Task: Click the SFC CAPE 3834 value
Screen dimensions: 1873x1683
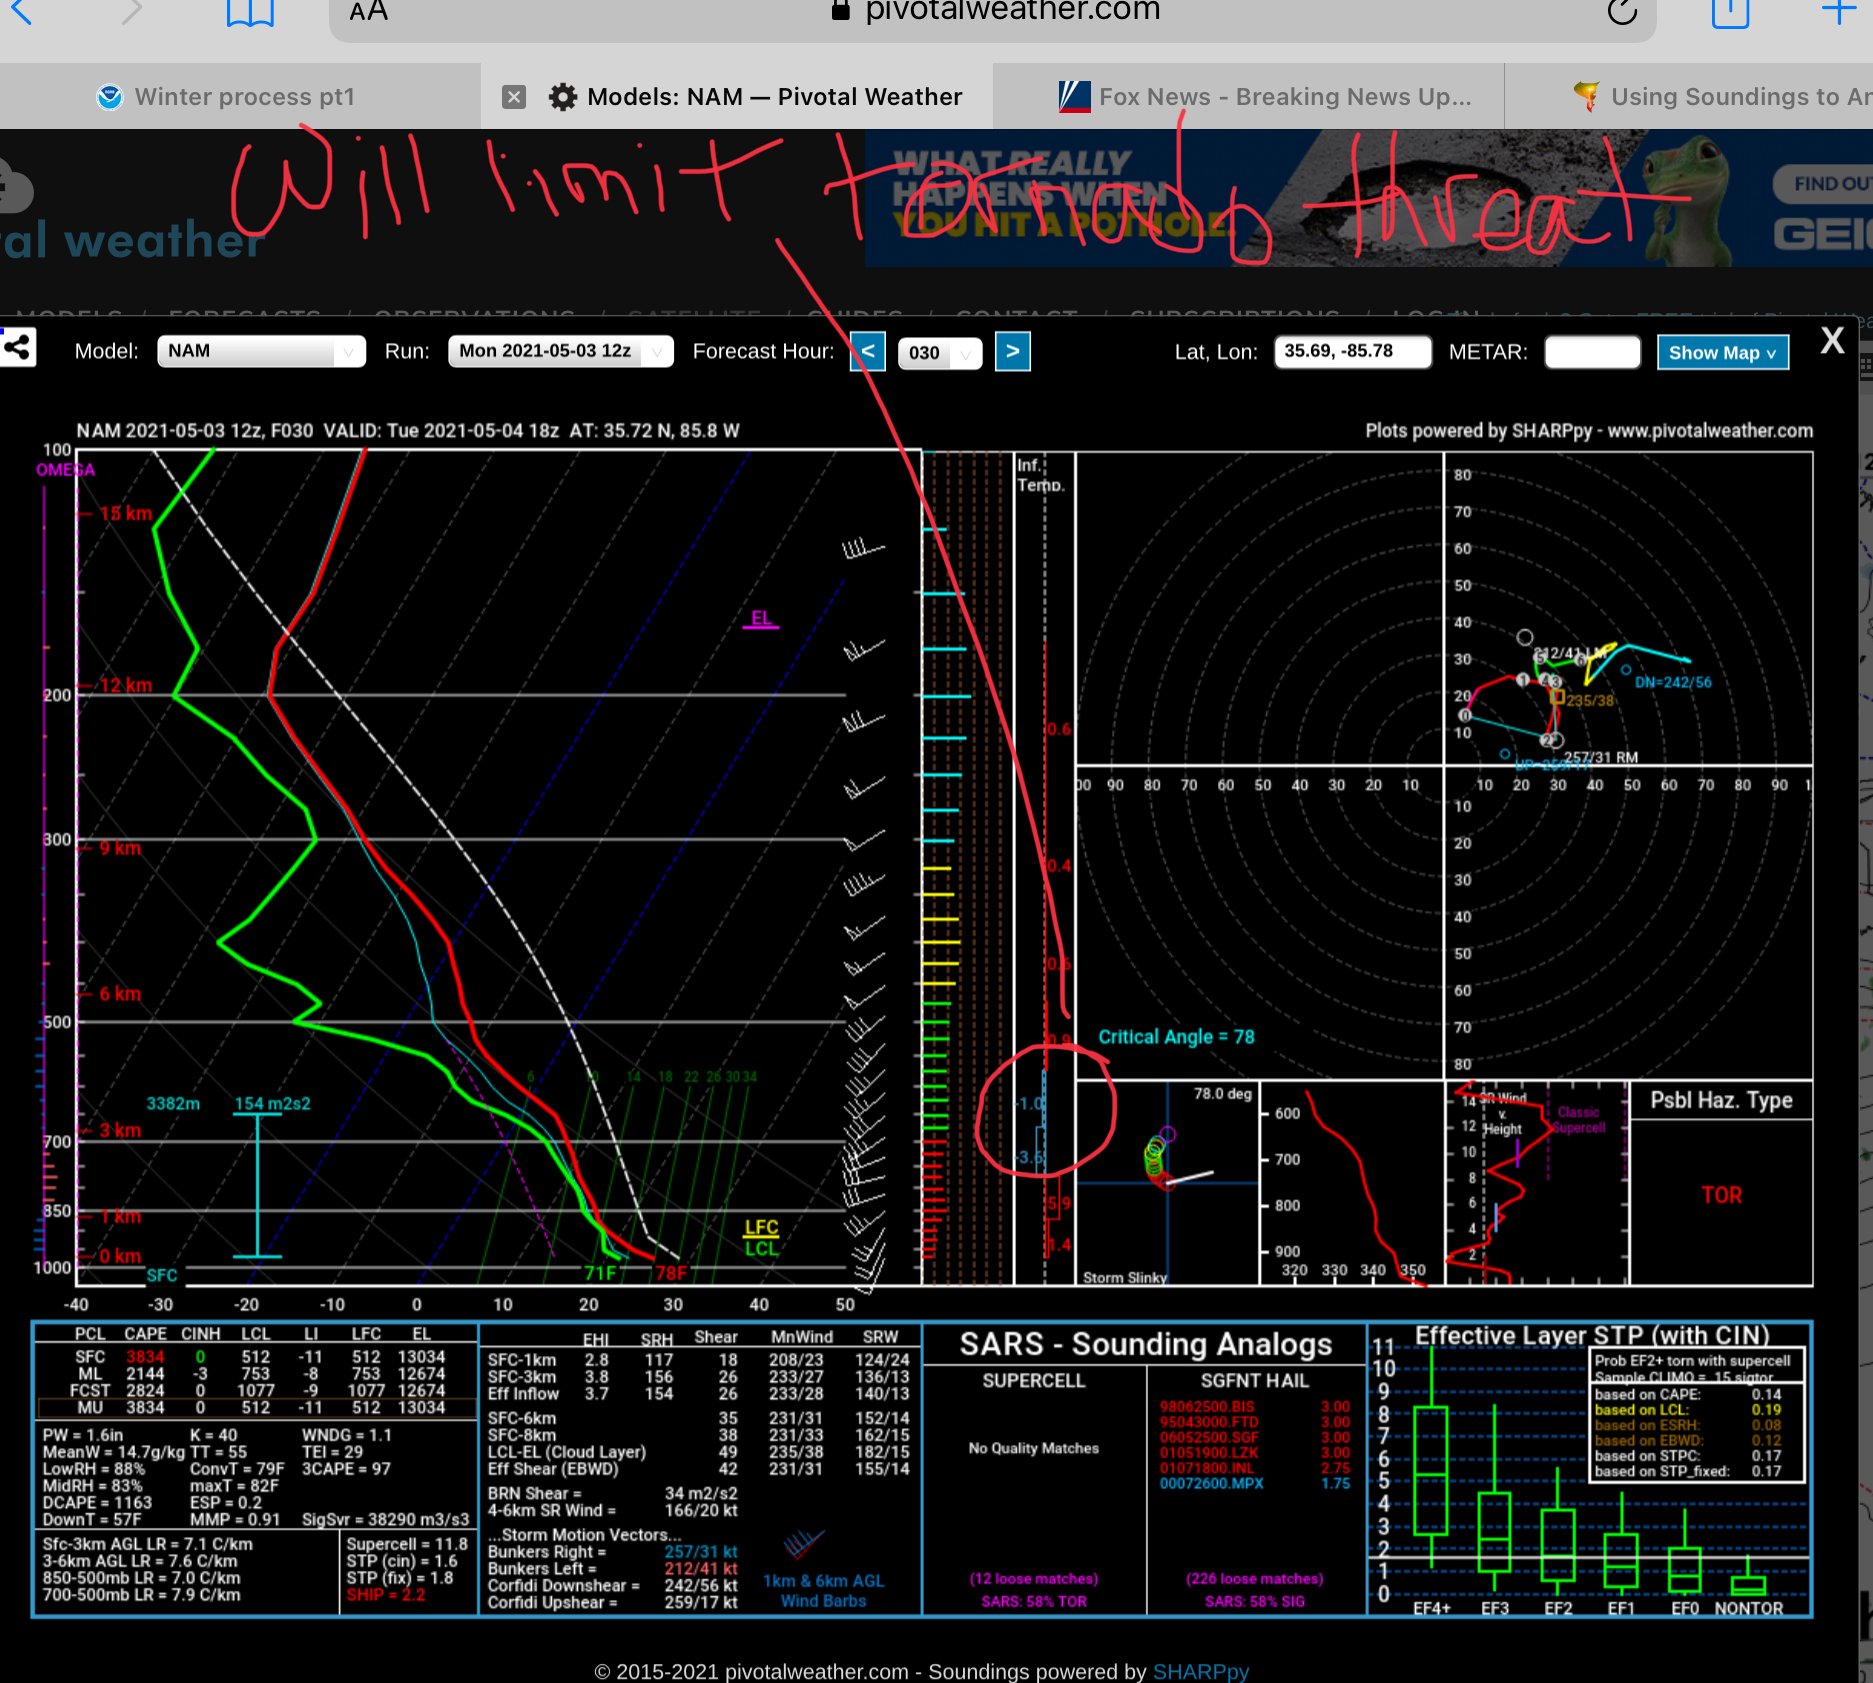Action: (x=144, y=1356)
